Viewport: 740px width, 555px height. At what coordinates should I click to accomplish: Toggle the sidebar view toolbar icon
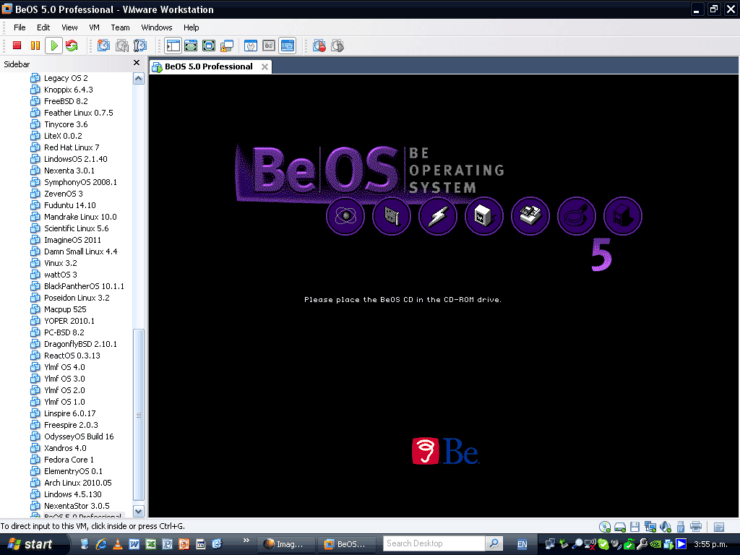(173, 45)
